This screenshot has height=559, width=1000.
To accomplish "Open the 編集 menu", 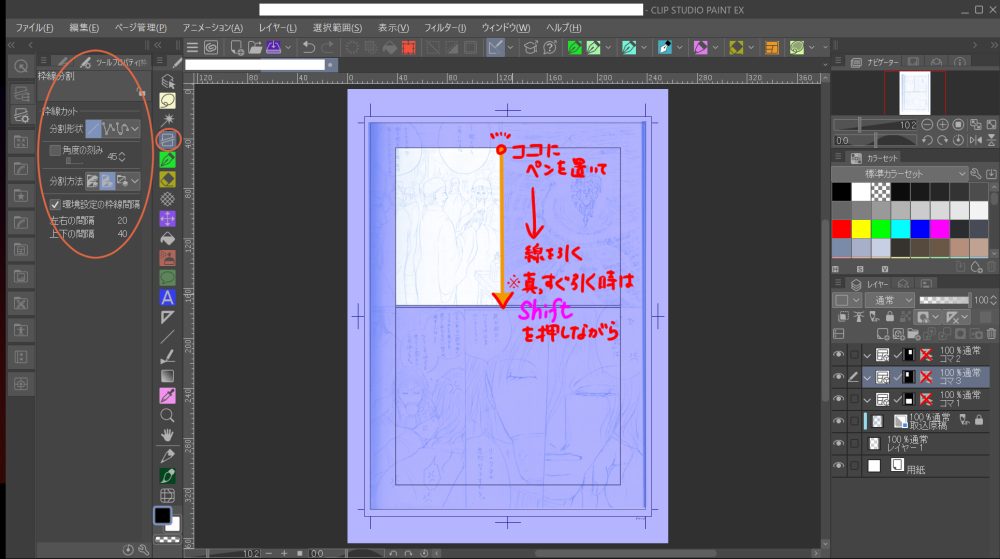I will coord(84,27).
